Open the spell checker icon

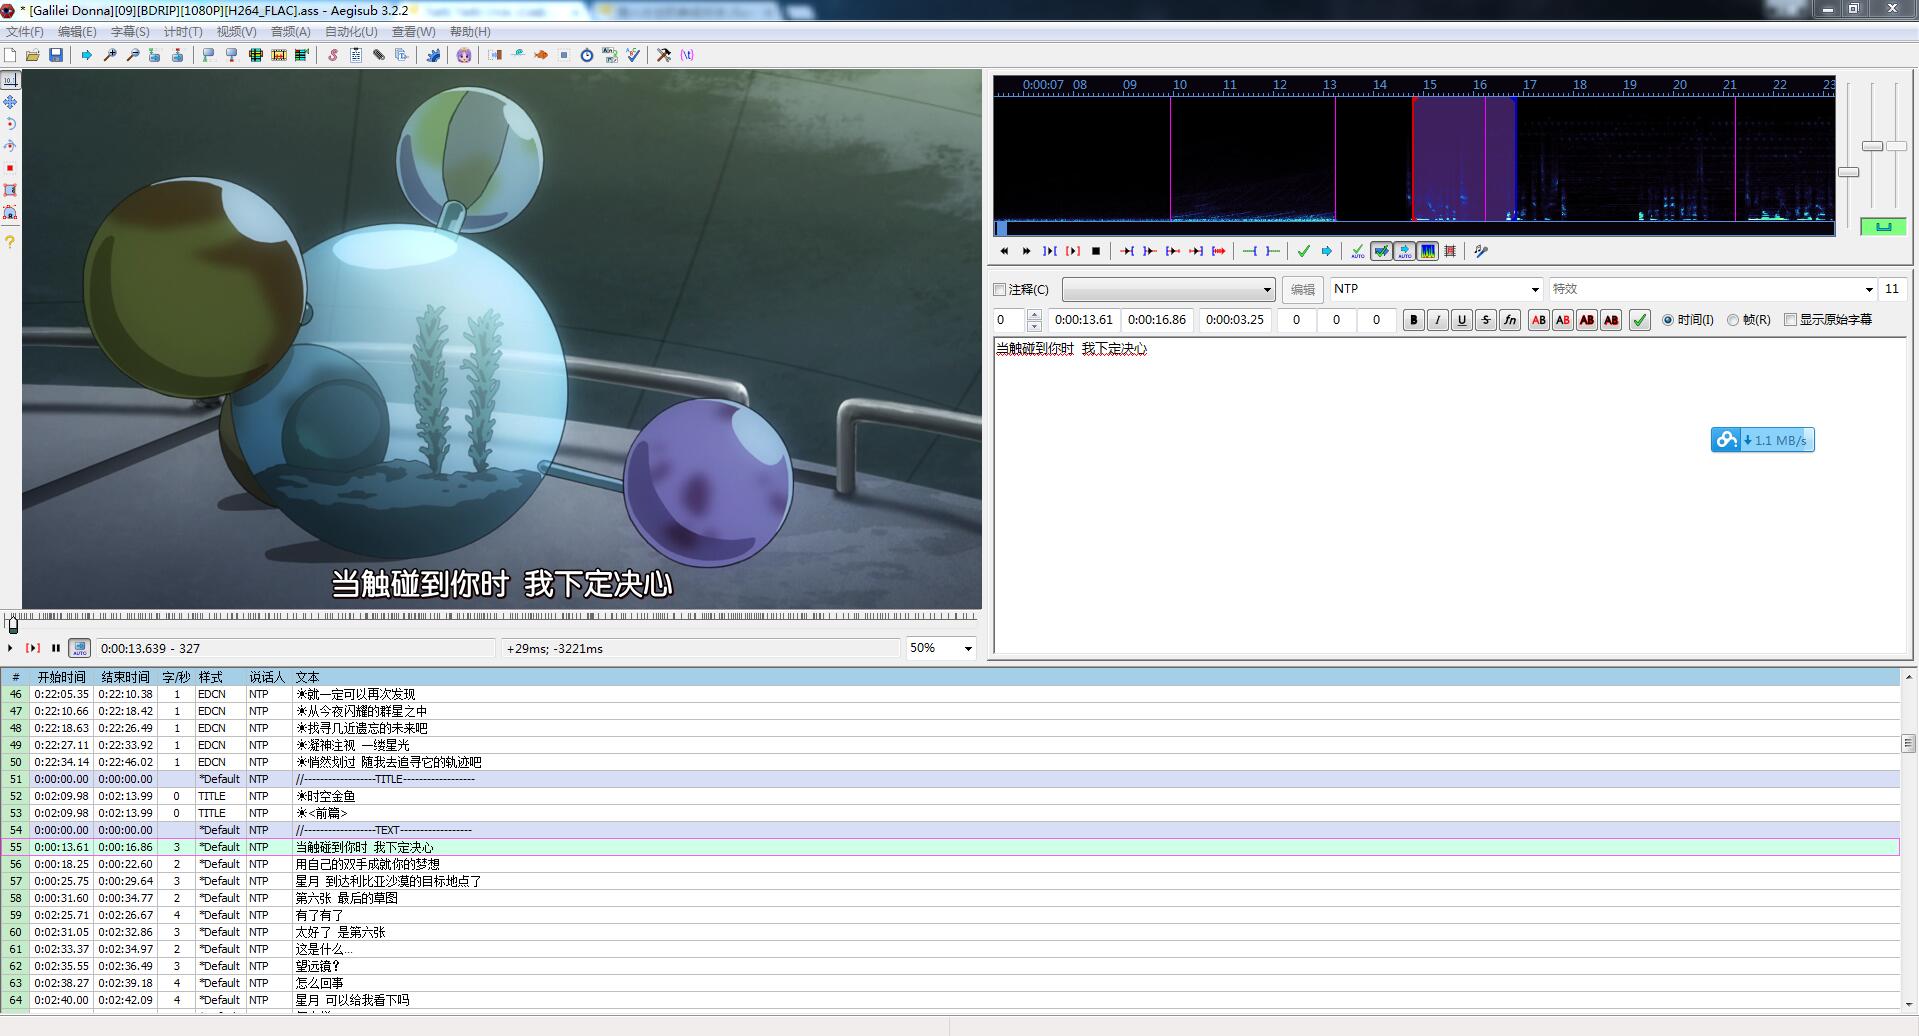tap(633, 55)
